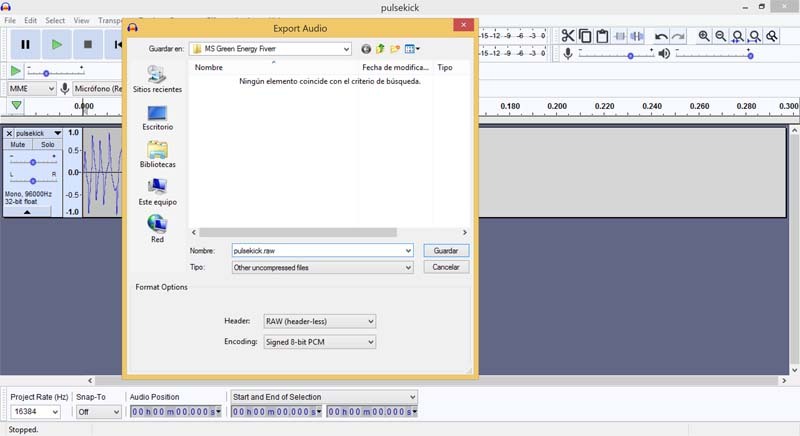Collapse the pulsekick track

pyautogui.click(x=27, y=212)
